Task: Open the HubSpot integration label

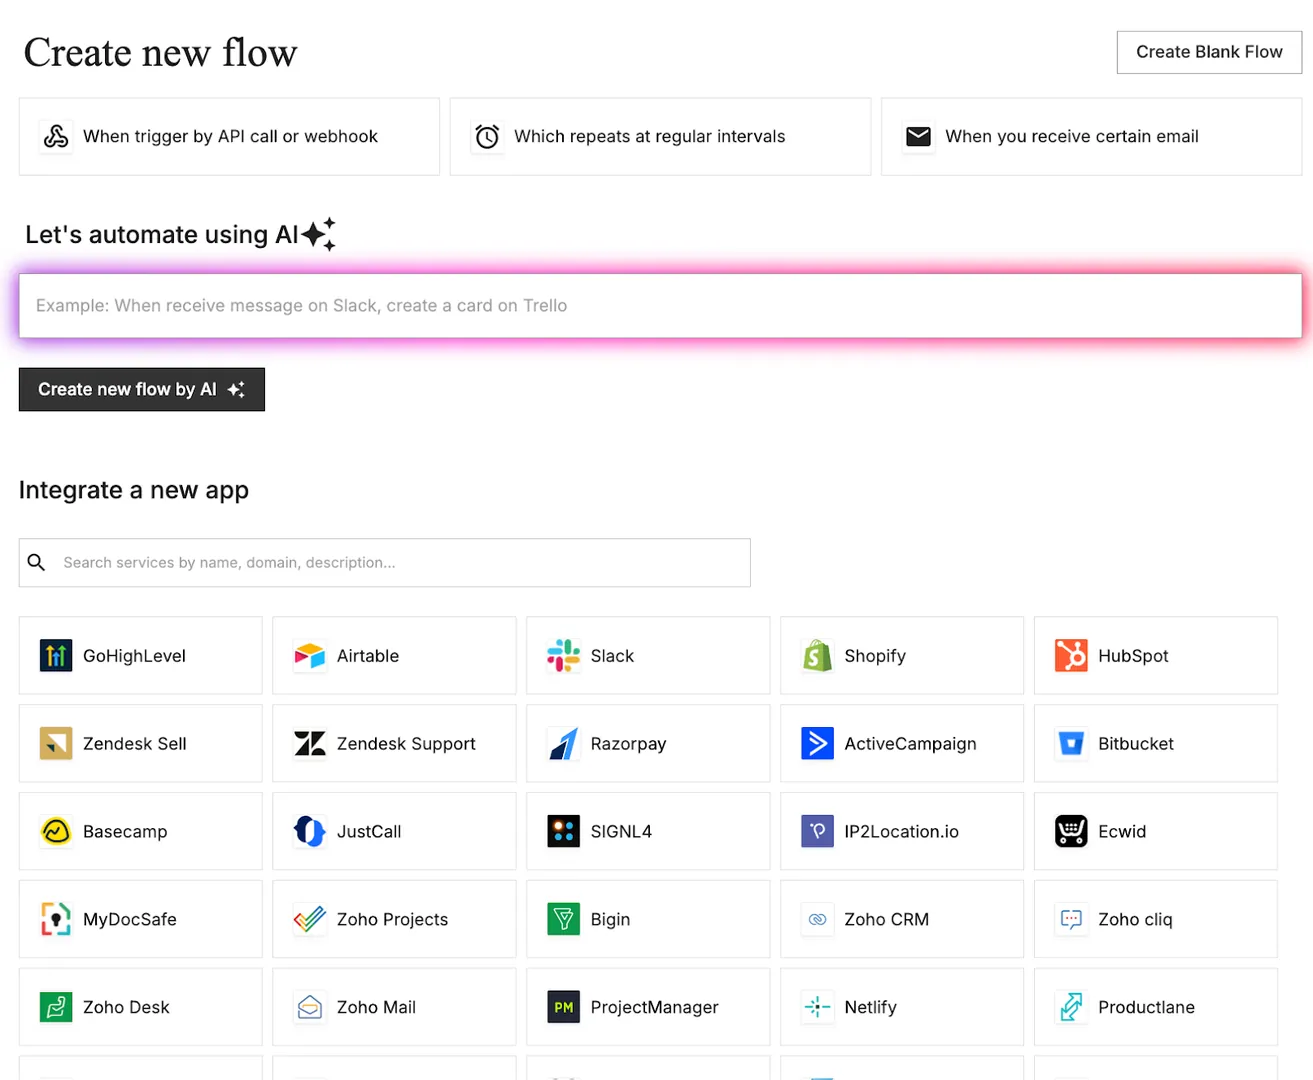Action: pyautogui.click(x=1133, y=656)
